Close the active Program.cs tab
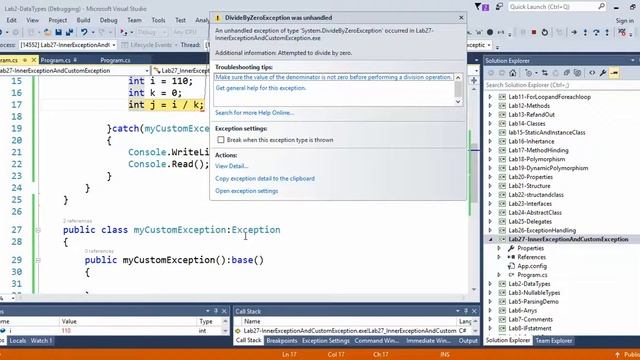The image size is (640, 360). 33,60
